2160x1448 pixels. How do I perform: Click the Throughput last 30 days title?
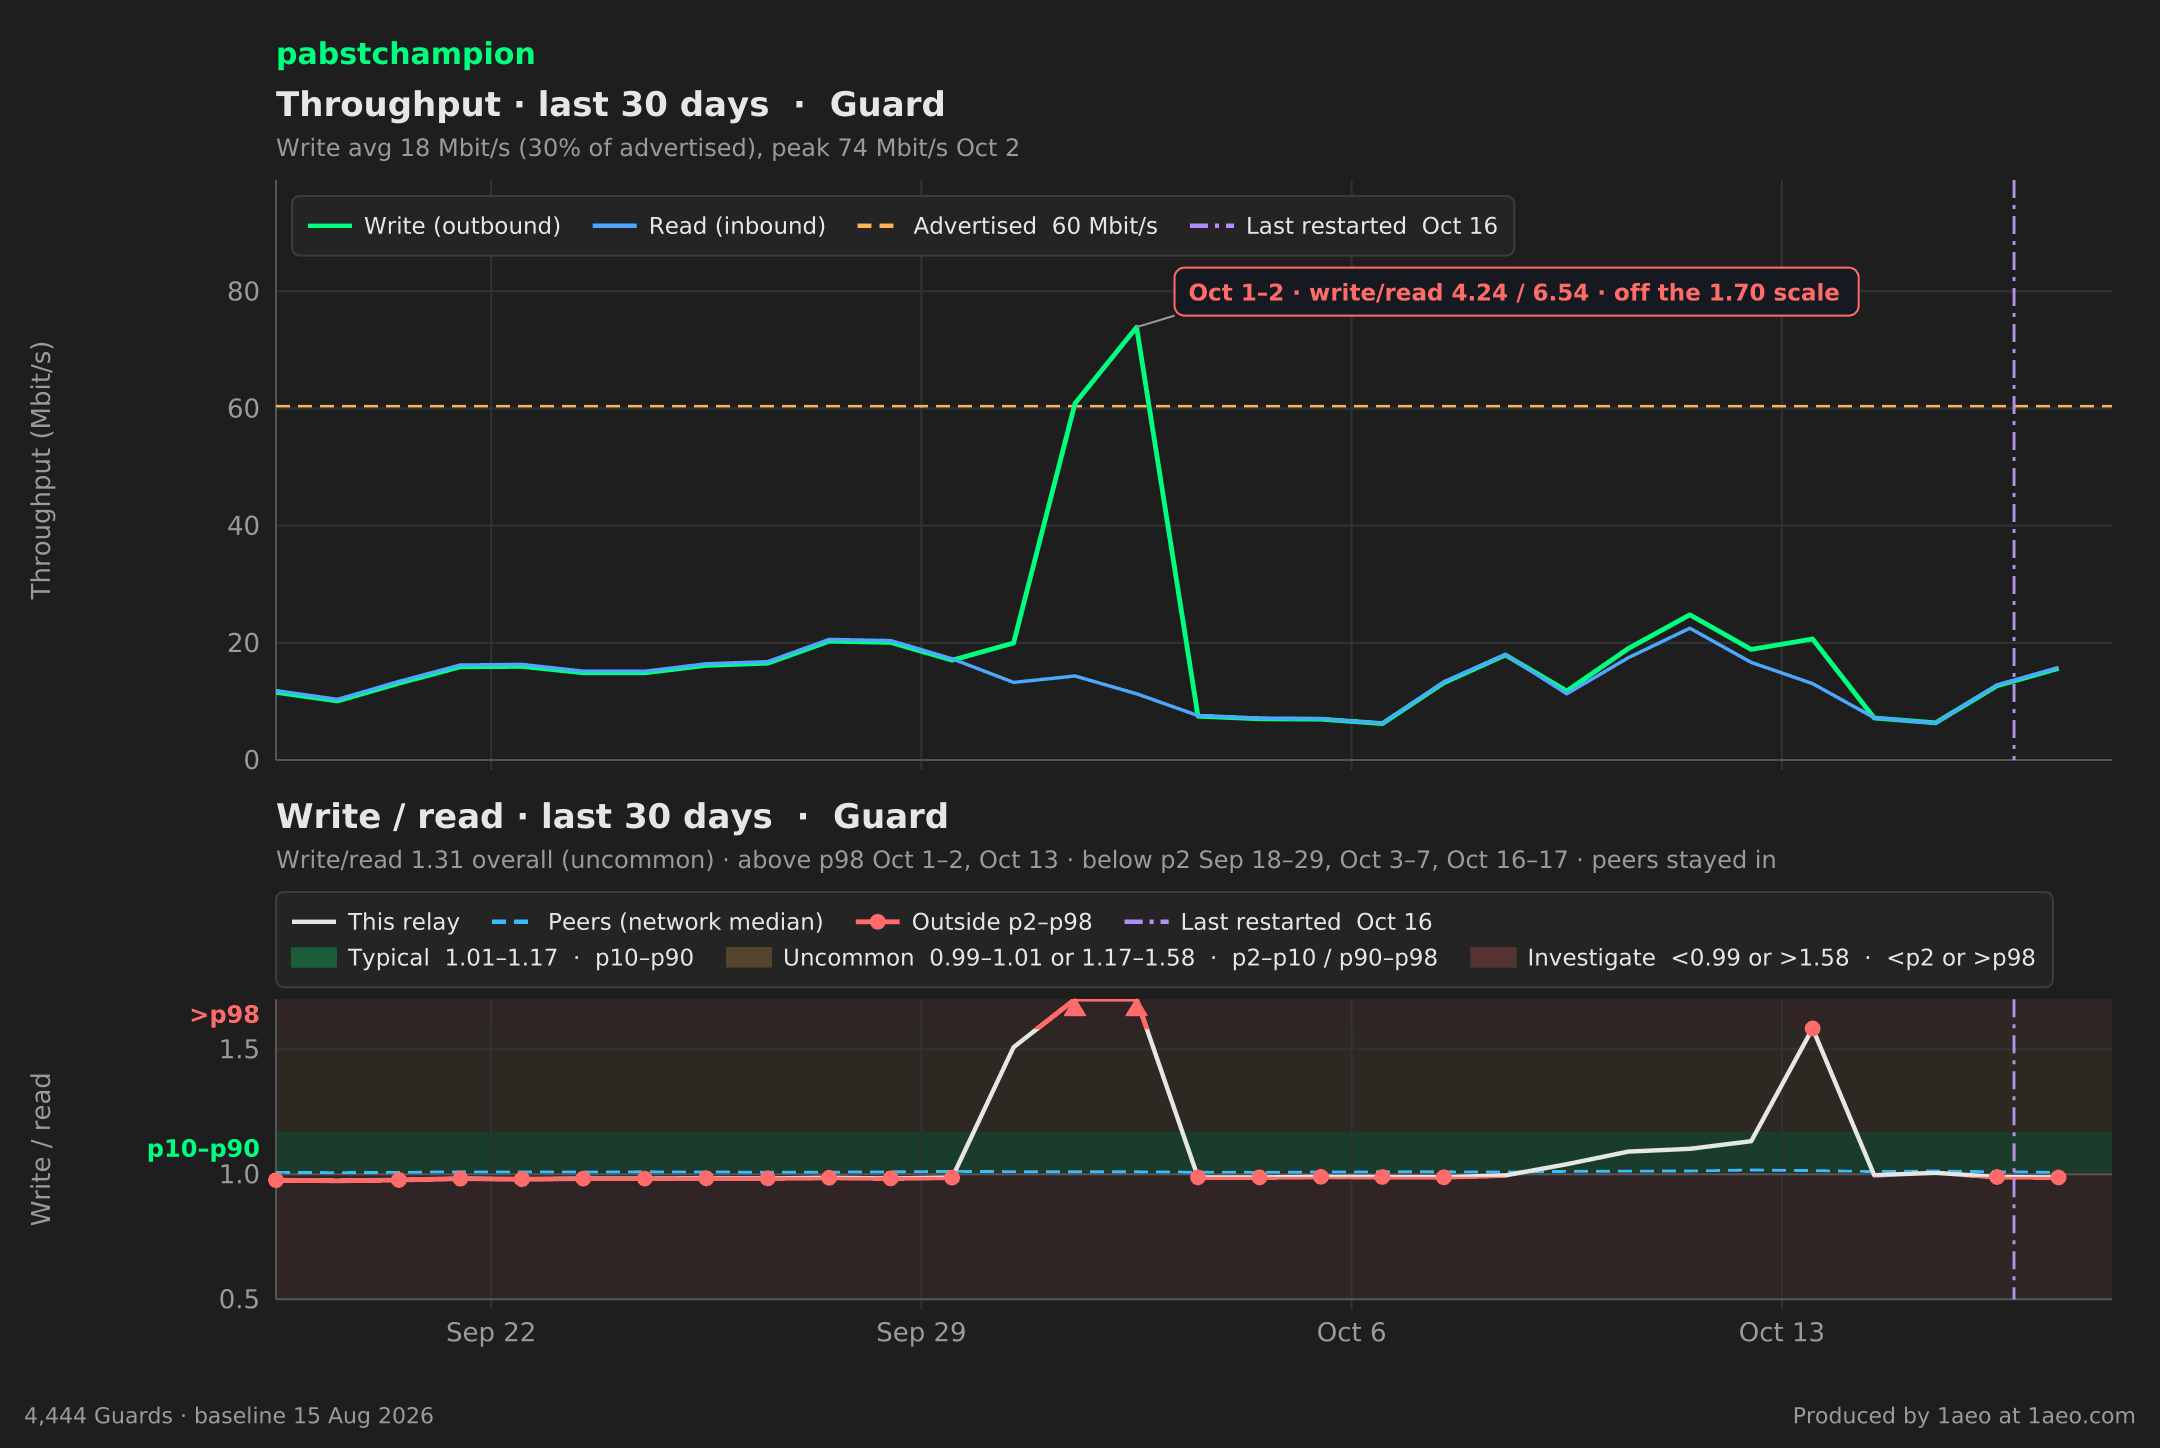pyautogui.click(x=610, y=105)
